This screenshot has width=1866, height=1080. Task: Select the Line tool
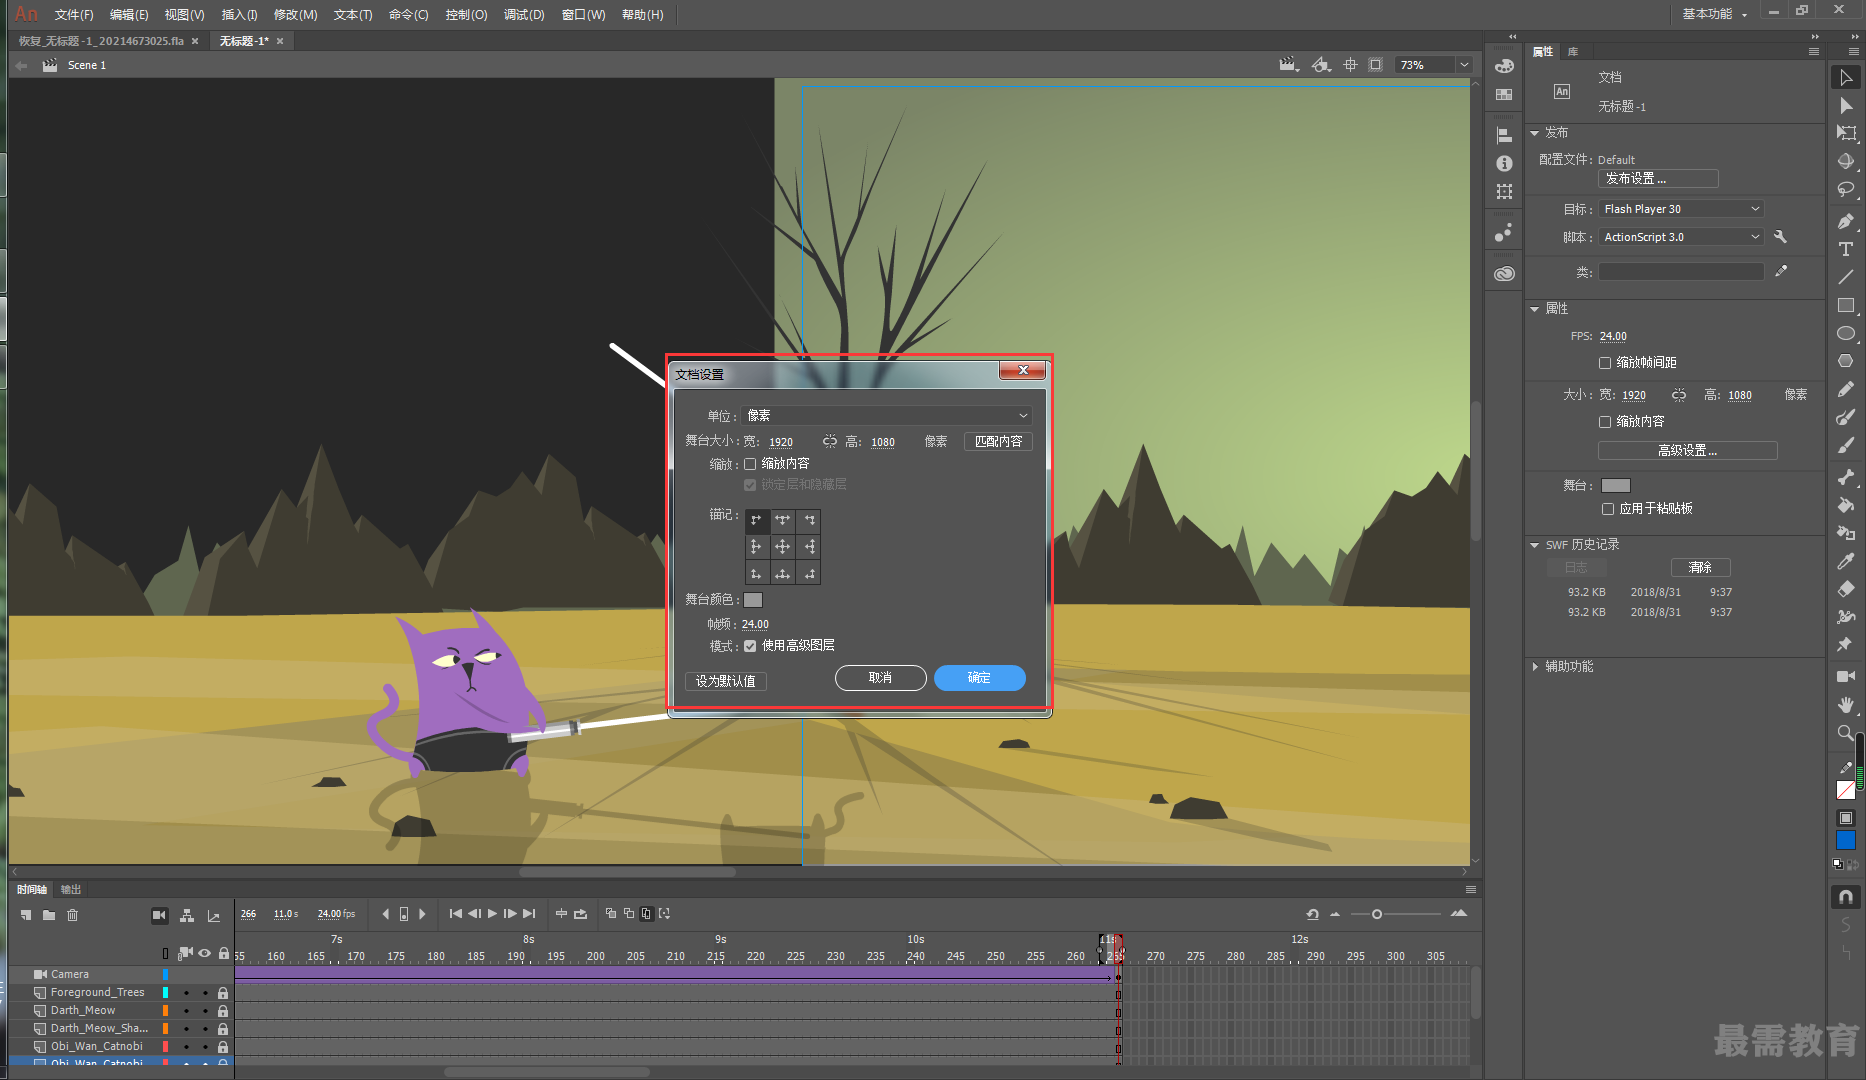(1846, 277)
